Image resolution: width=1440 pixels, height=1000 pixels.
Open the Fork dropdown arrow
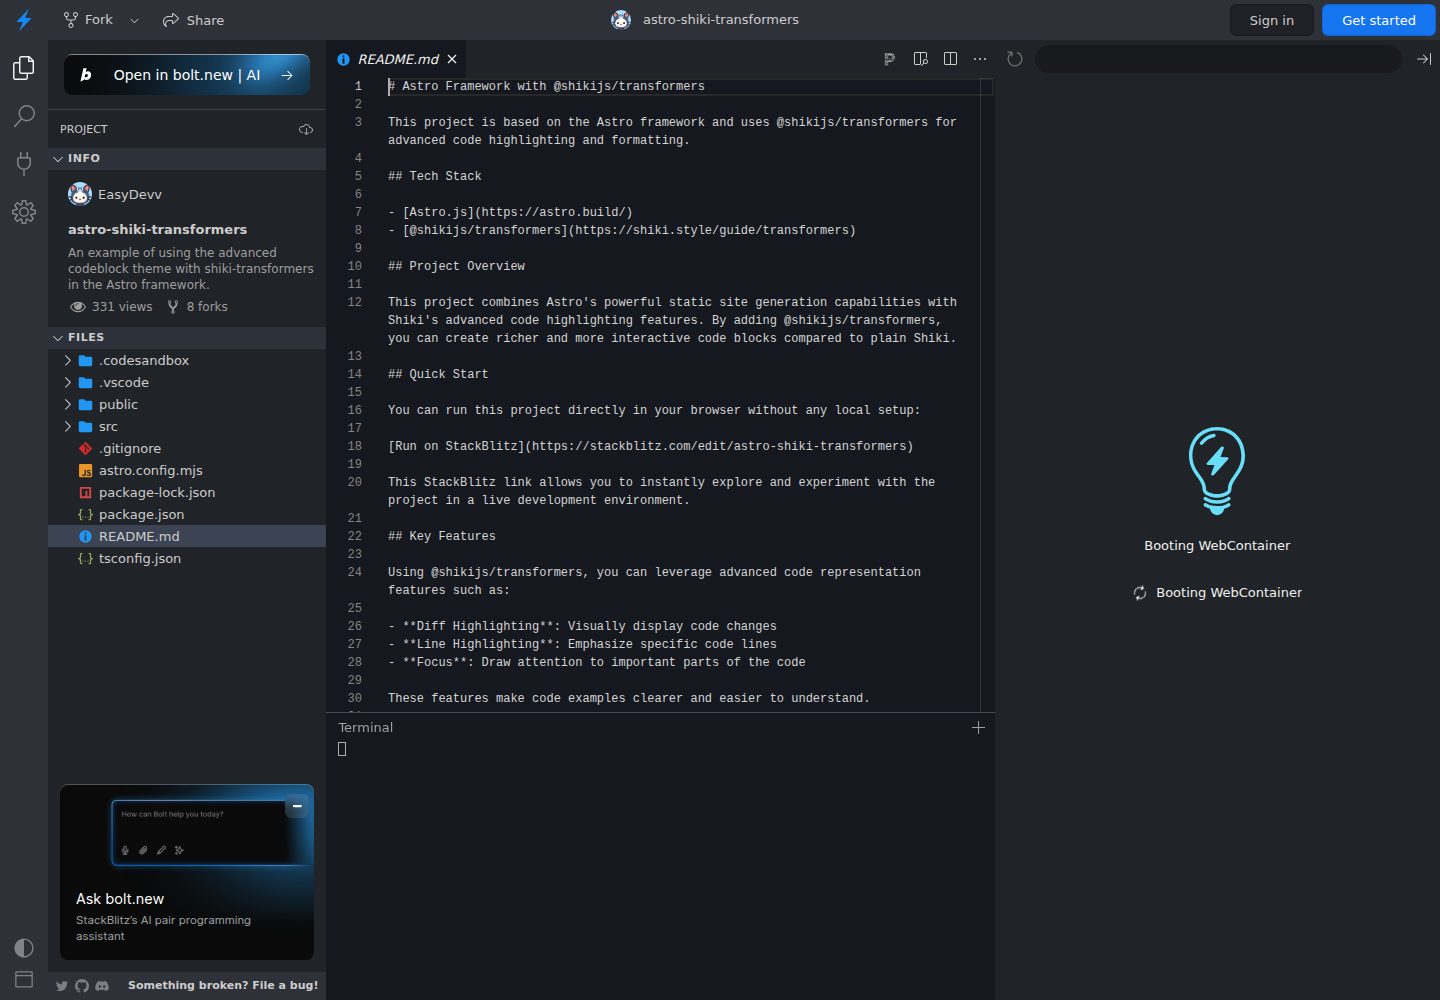click(135, 20)
